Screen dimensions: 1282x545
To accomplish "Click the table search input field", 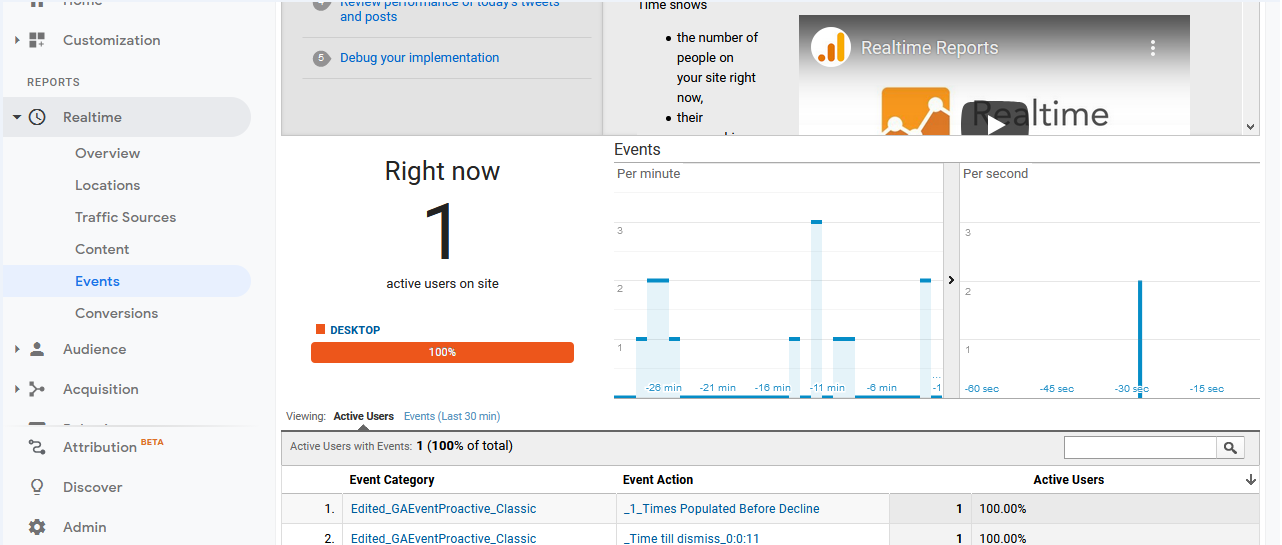I will (1140, 448).
